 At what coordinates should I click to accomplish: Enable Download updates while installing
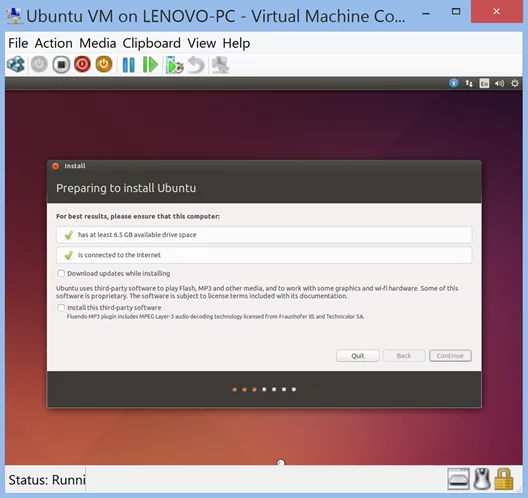pyautogui.click(x=61, y=273)
